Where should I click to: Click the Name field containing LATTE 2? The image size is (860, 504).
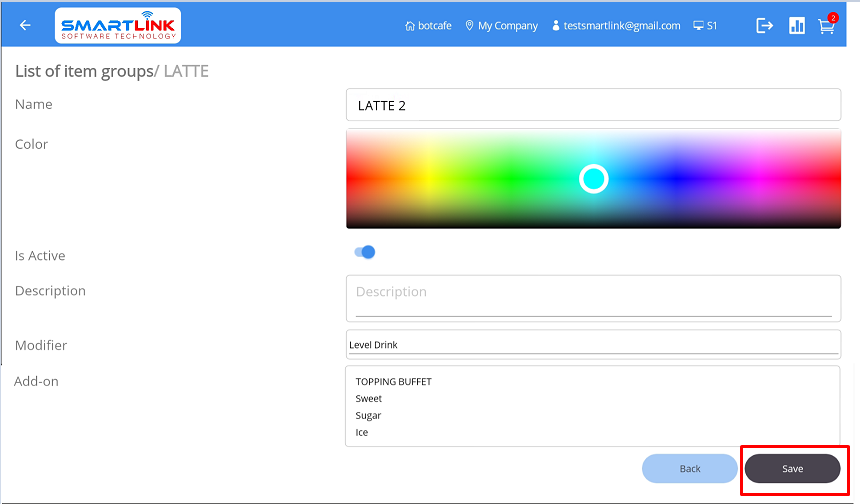pos(593,105)
